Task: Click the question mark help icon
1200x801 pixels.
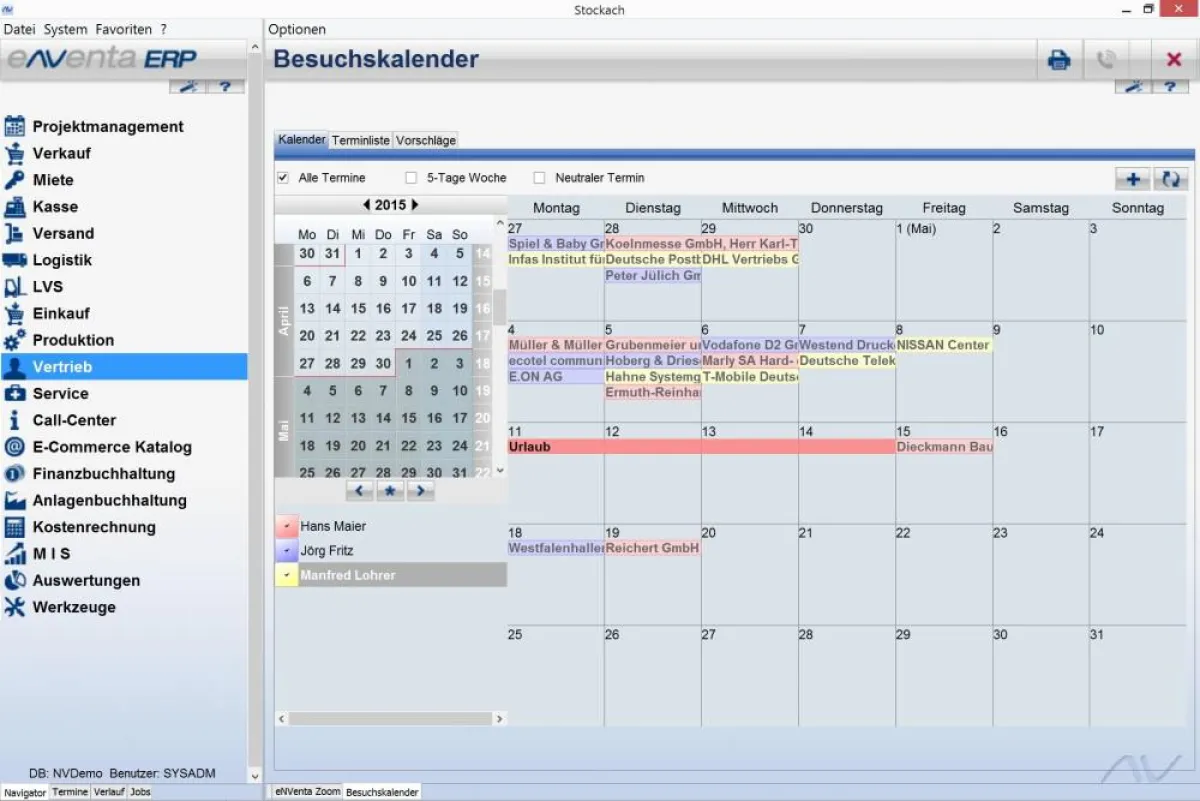Action: tap(1172, 85)
